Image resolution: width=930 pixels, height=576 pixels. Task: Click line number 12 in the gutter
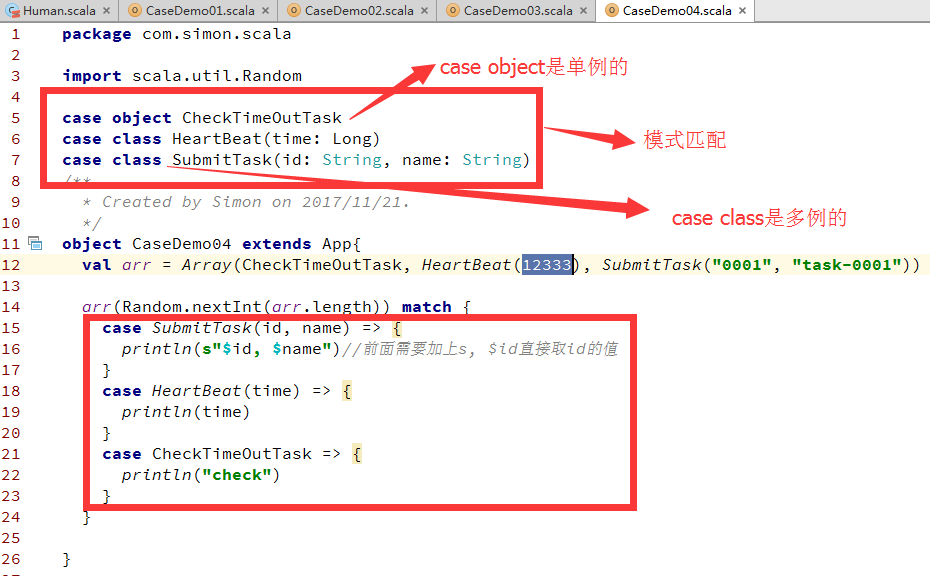coord(11,265)
